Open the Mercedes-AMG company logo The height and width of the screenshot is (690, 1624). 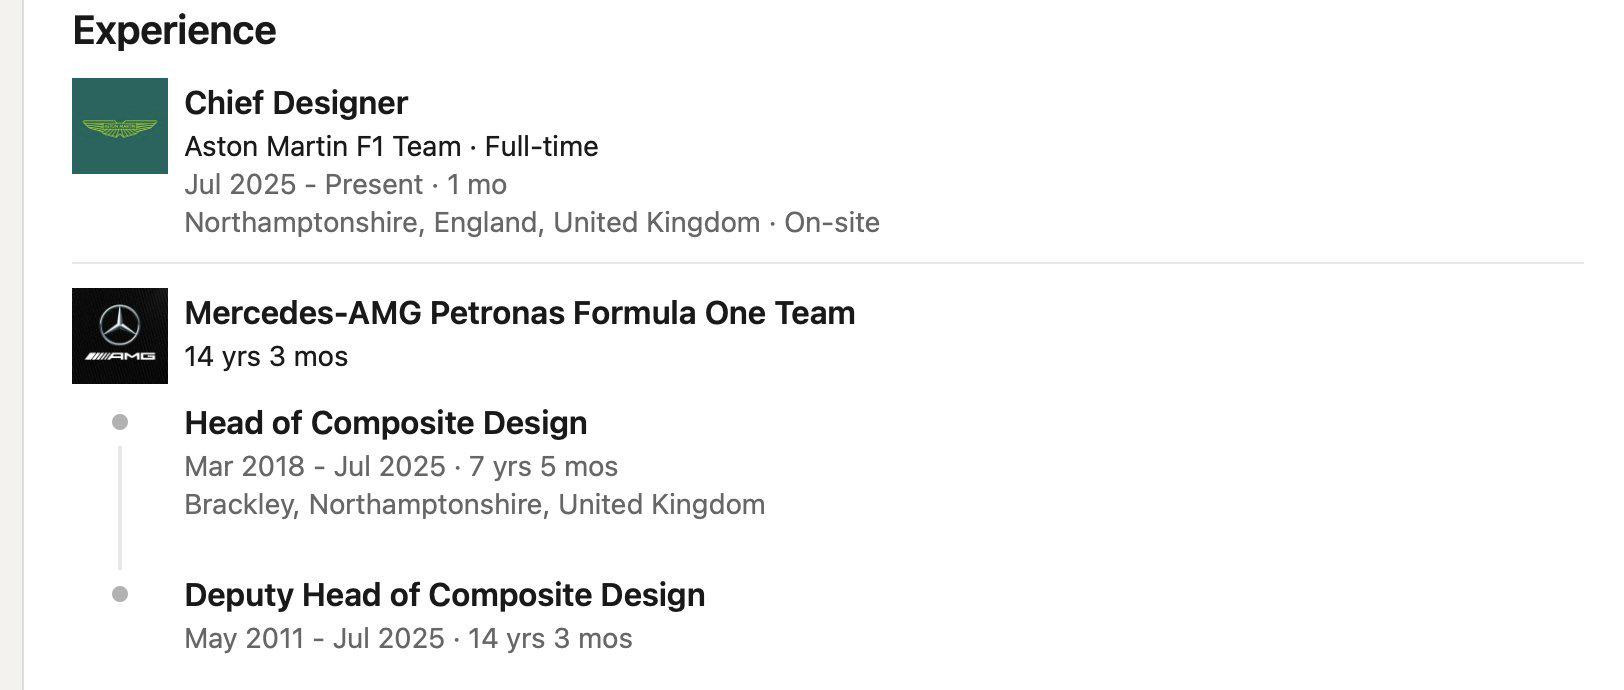pyautogui.click(x=120, y=336)
